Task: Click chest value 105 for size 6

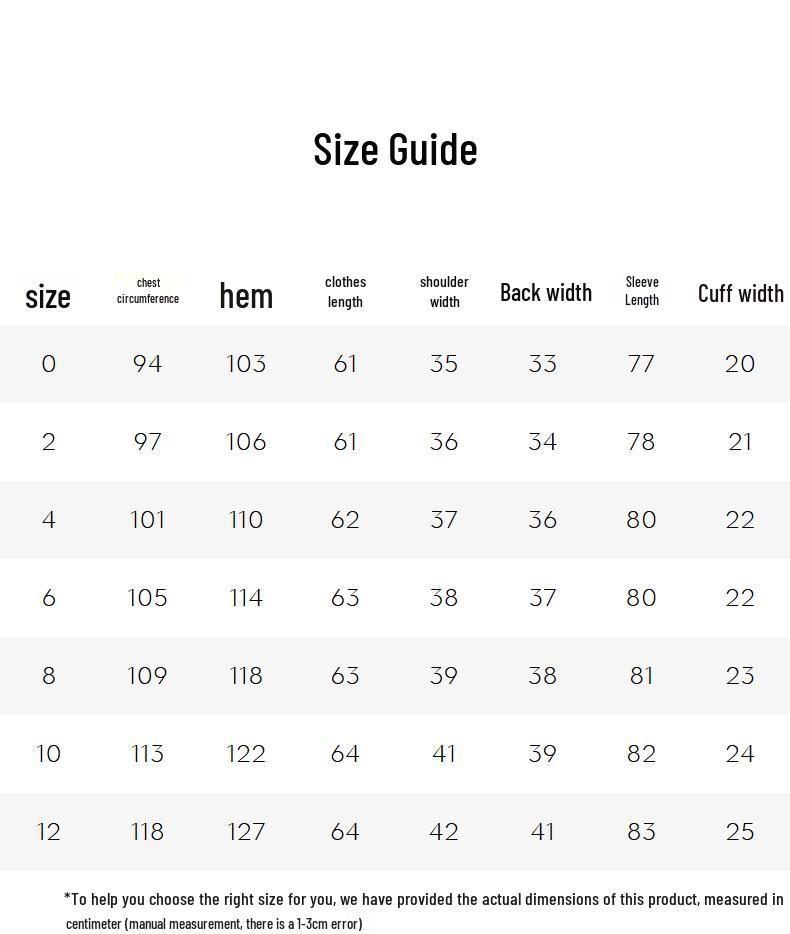Action: pos(147,598)
